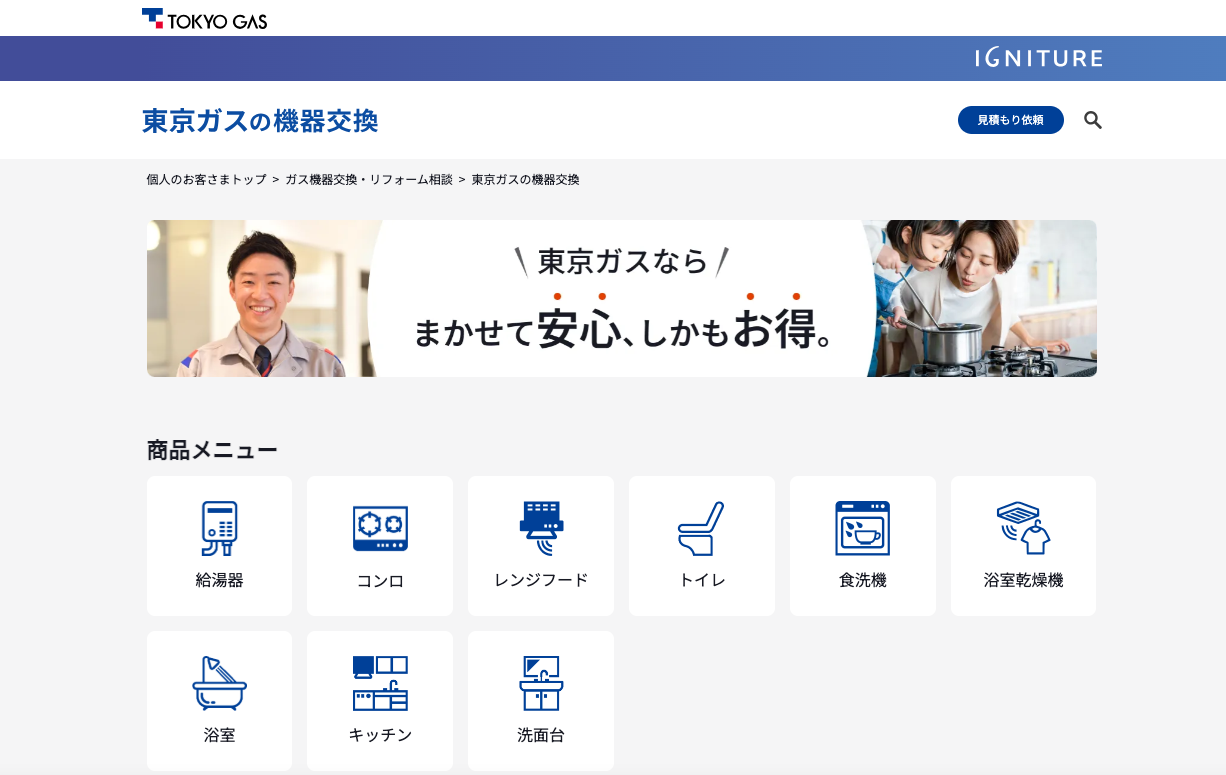
Task: Click the Tokyo Gas logo
Action: click(x=204, y=18)
